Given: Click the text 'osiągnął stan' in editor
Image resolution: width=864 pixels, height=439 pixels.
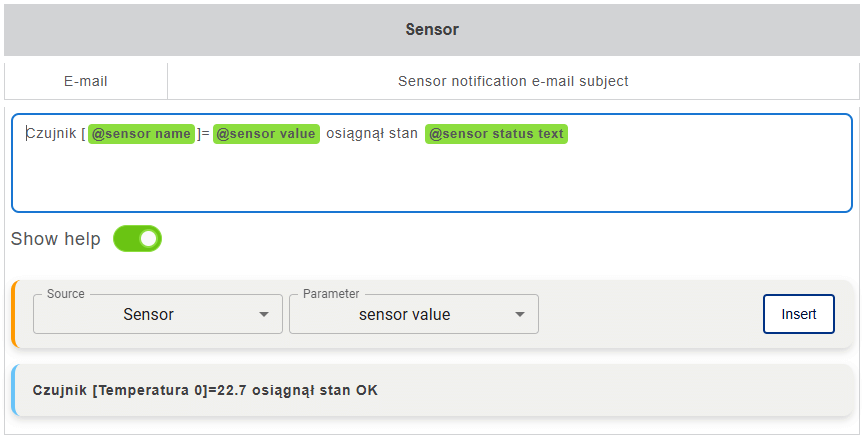Looking at the screenshot, I should coord(372,134).
